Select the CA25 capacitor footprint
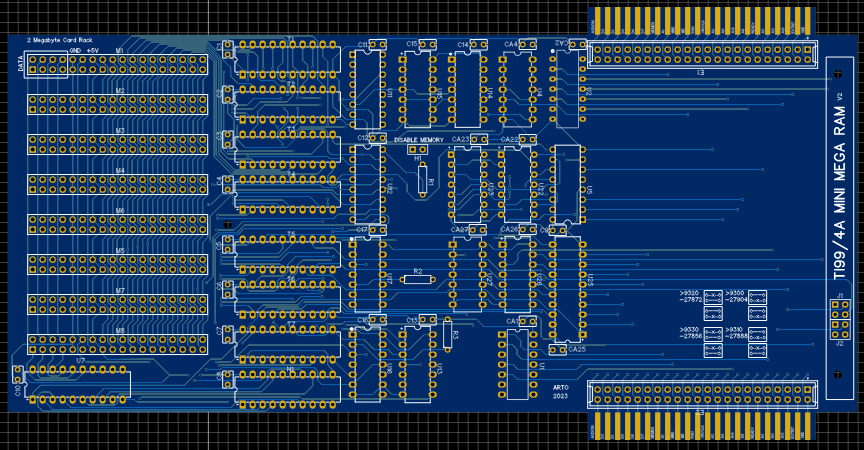 (x=559, y=350)
